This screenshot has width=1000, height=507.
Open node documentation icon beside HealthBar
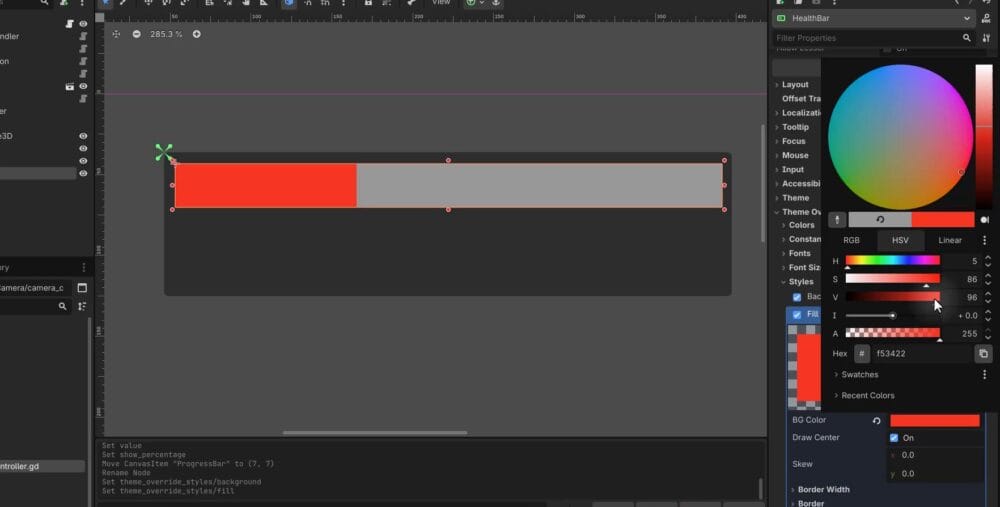click(x=986, y=18)
